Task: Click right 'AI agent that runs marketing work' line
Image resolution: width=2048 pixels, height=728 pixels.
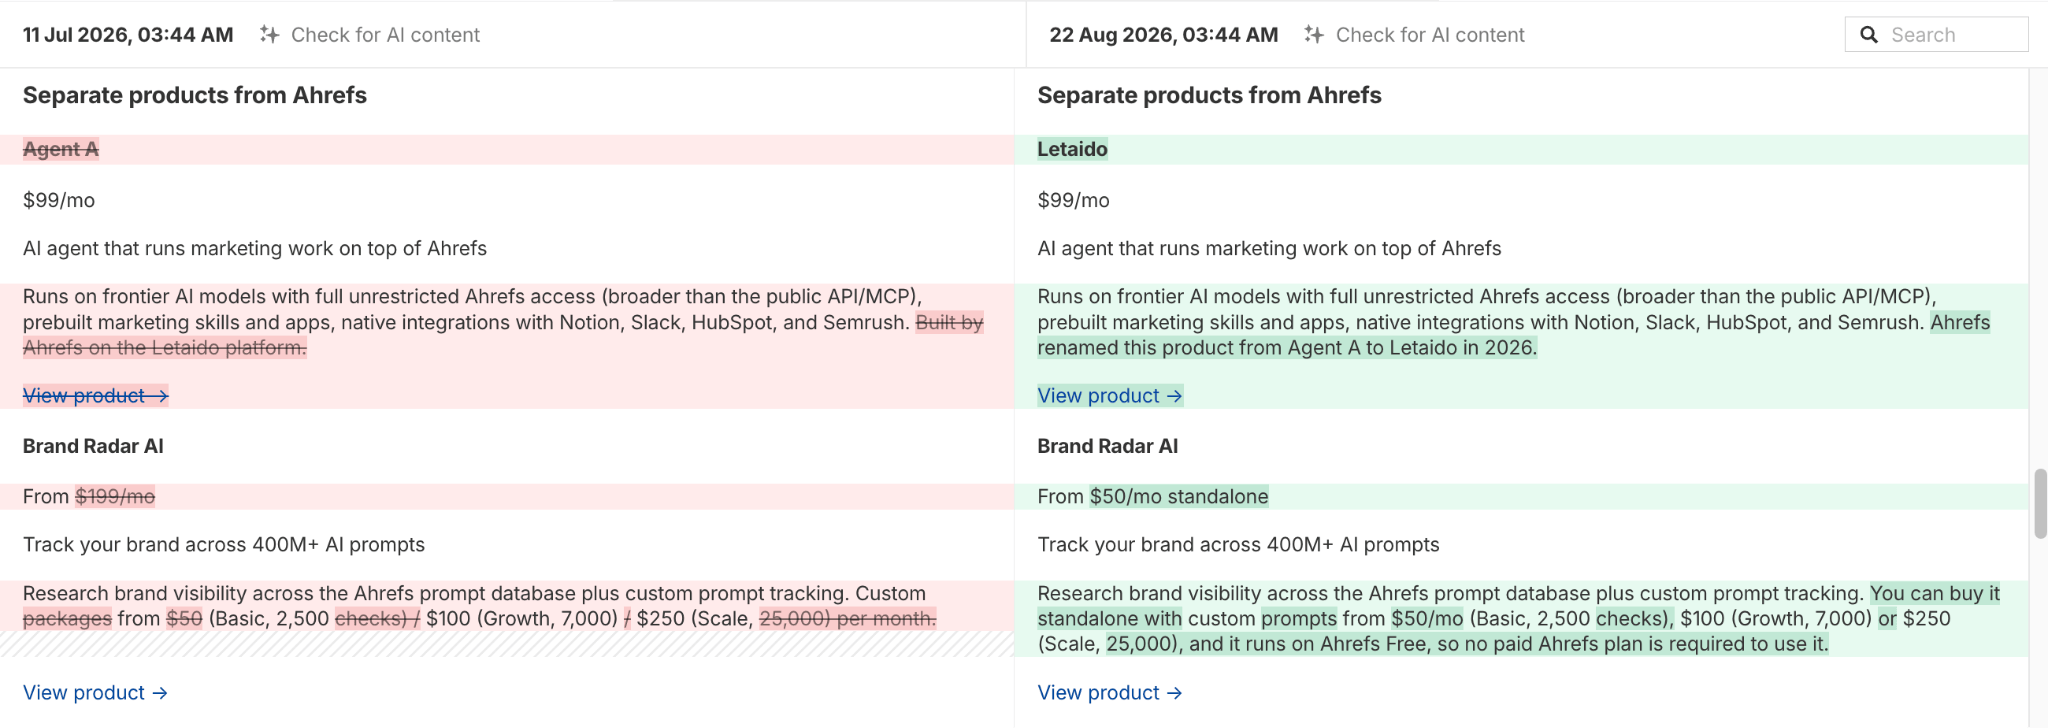Action: [1269, 248]
